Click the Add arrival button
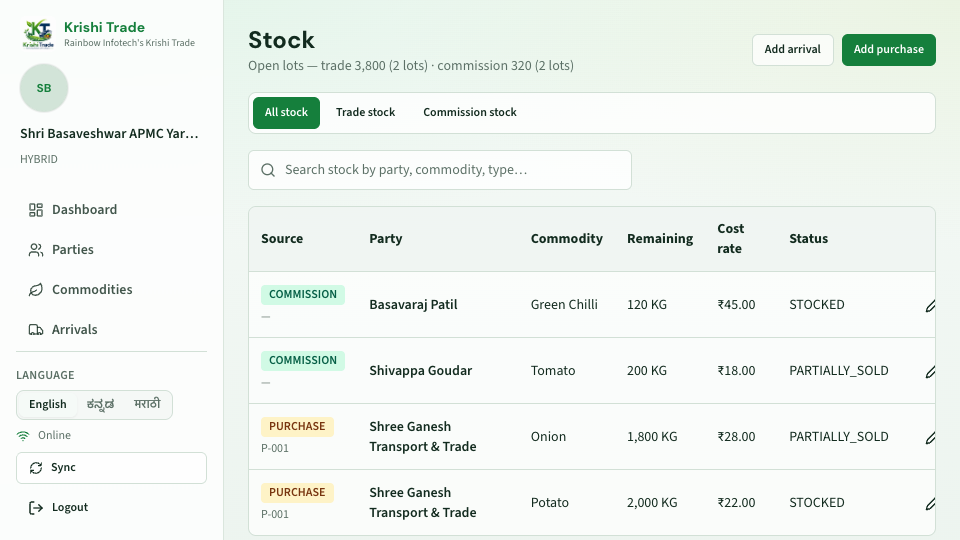Viewport: 960px width, 540px height. [x=792, y=50]
